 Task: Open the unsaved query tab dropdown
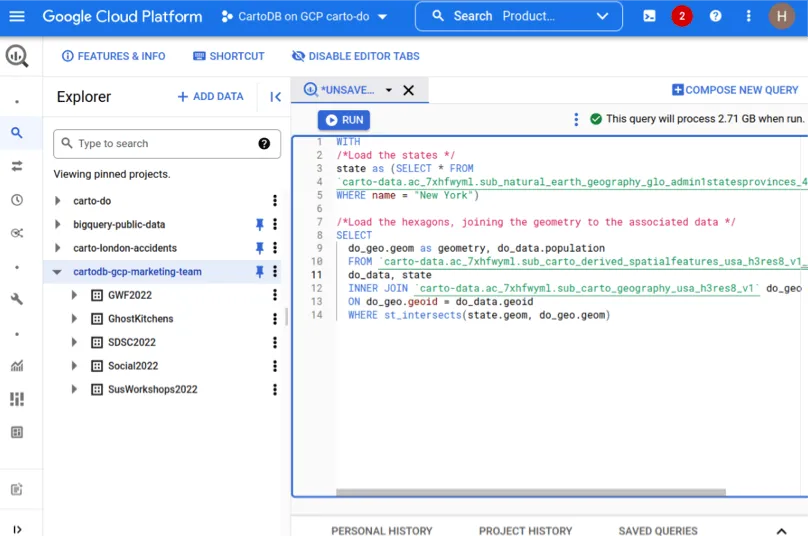[389, 90]
